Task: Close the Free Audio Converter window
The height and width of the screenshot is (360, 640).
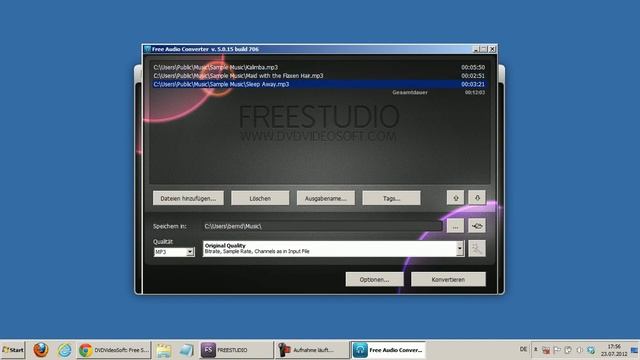Action: 492,49
